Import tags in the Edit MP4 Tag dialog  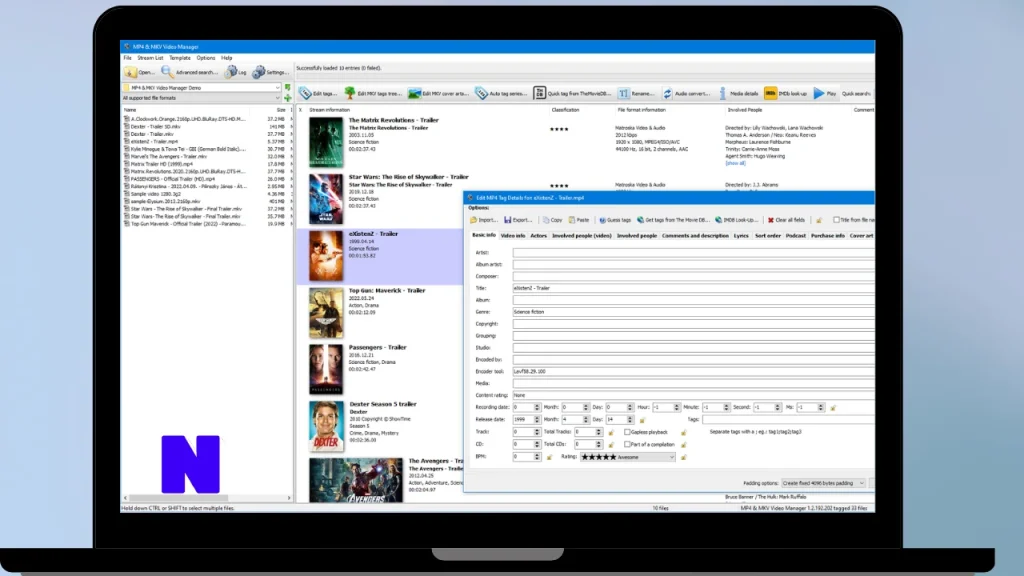click(484, 220)
